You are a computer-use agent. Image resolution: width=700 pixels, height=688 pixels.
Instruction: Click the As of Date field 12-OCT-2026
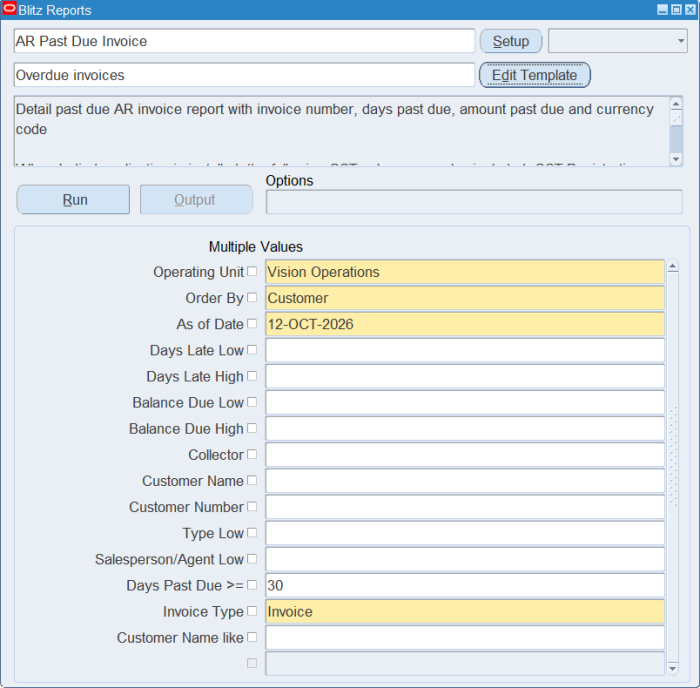[465, 324]
